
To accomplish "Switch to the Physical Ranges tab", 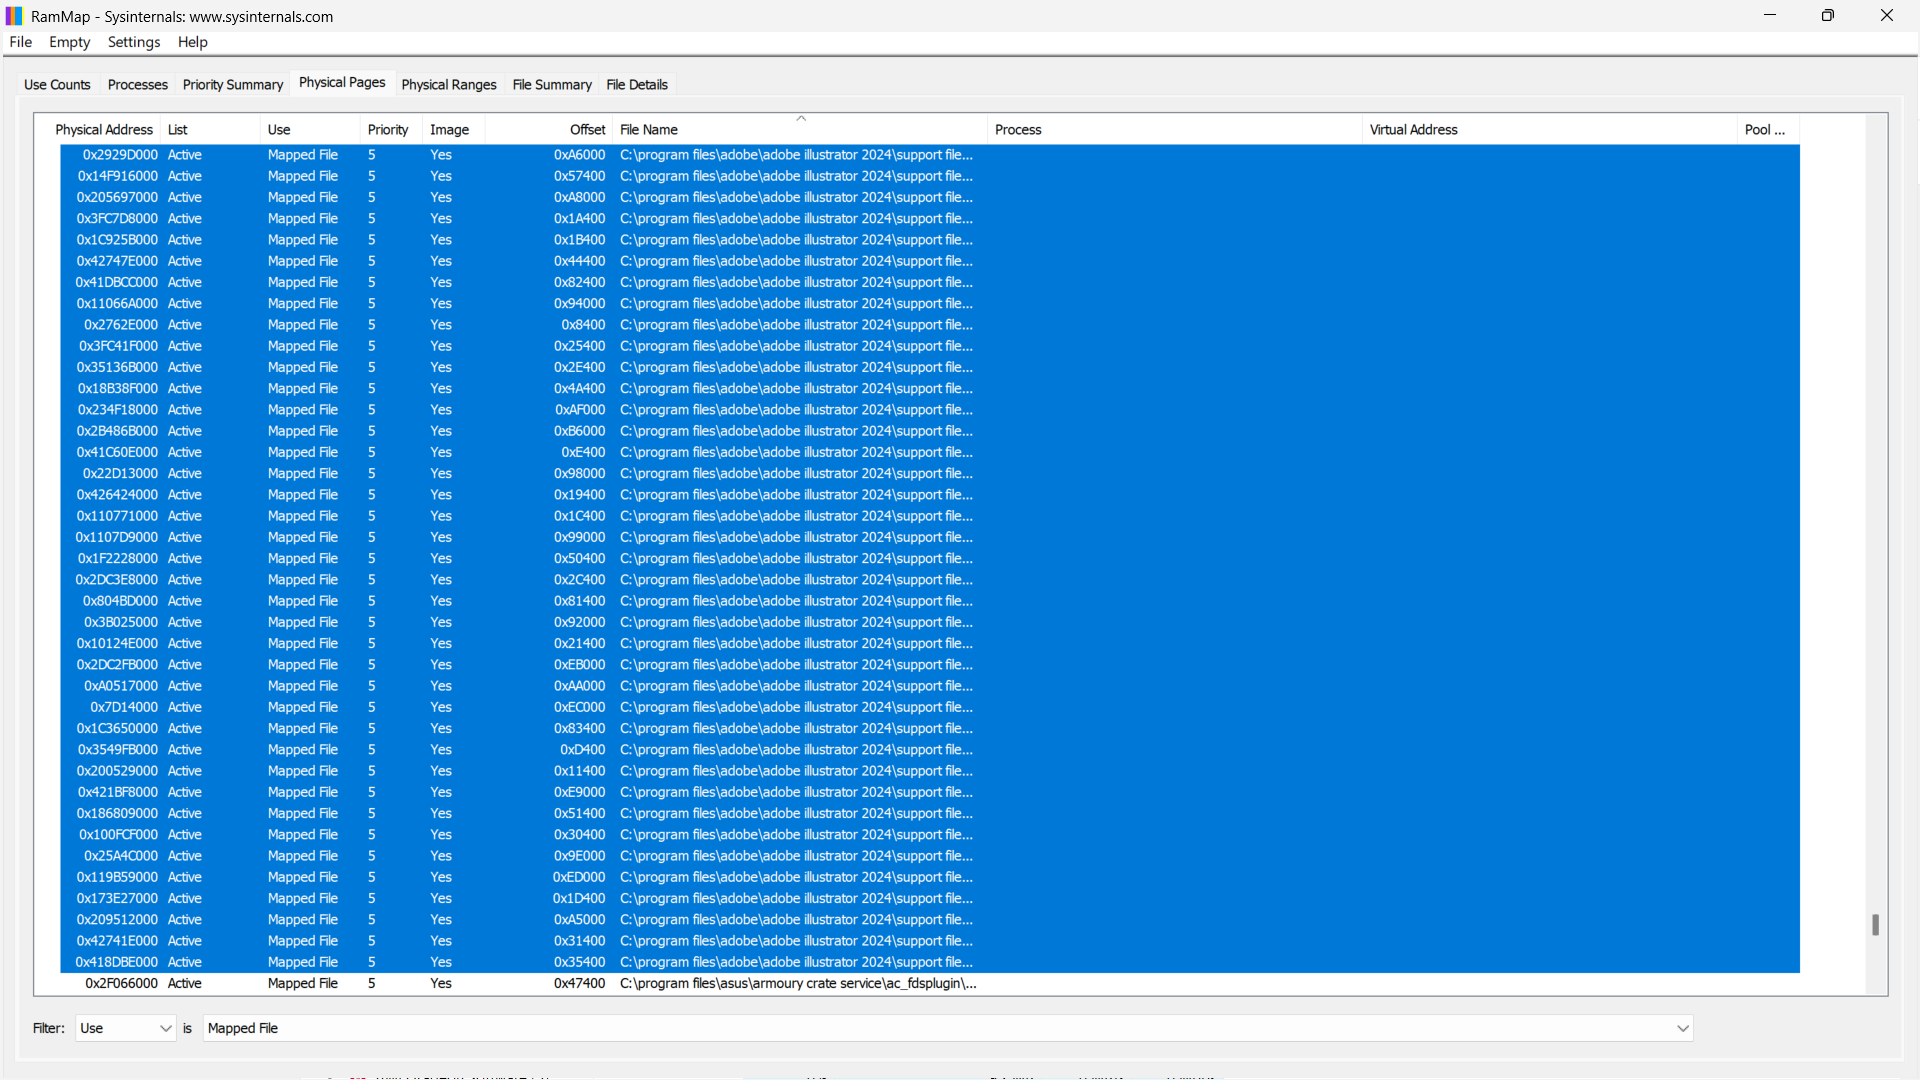I will (448, 85).
